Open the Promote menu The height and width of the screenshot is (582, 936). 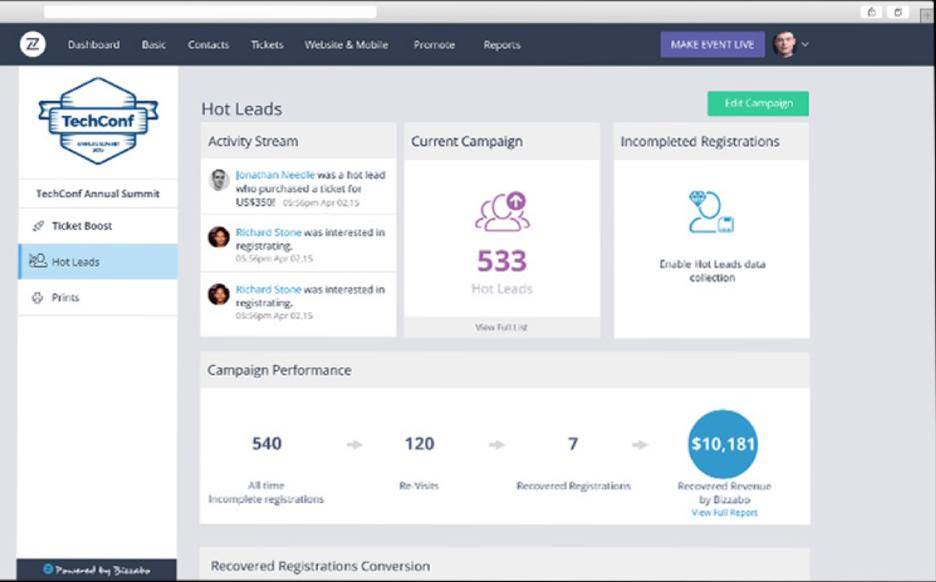(434, 45)
